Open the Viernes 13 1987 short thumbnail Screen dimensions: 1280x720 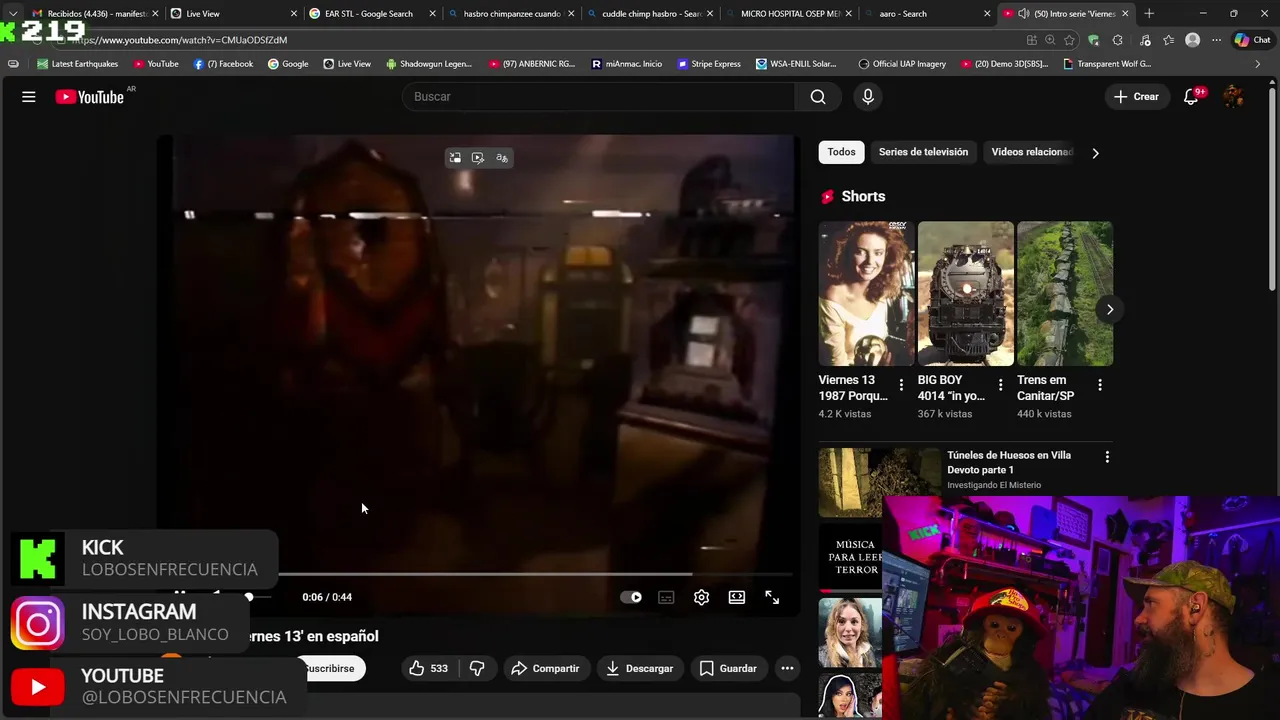coord(867,294)
